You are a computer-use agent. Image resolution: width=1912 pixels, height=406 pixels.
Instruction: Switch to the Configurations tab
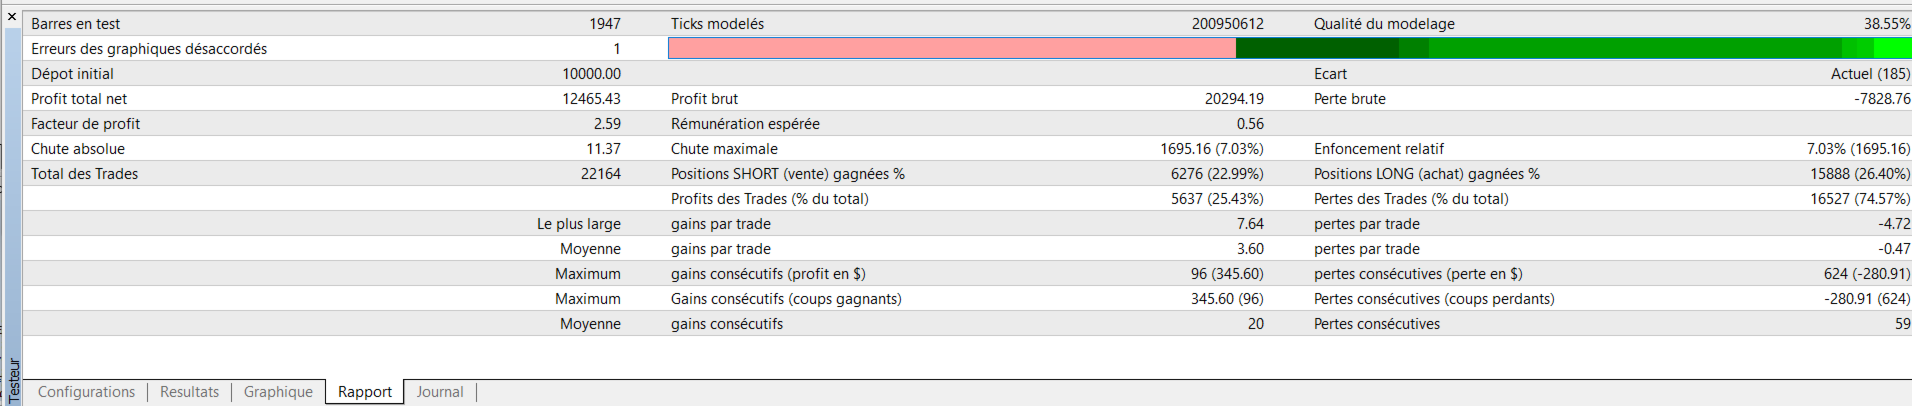point(86,392)
